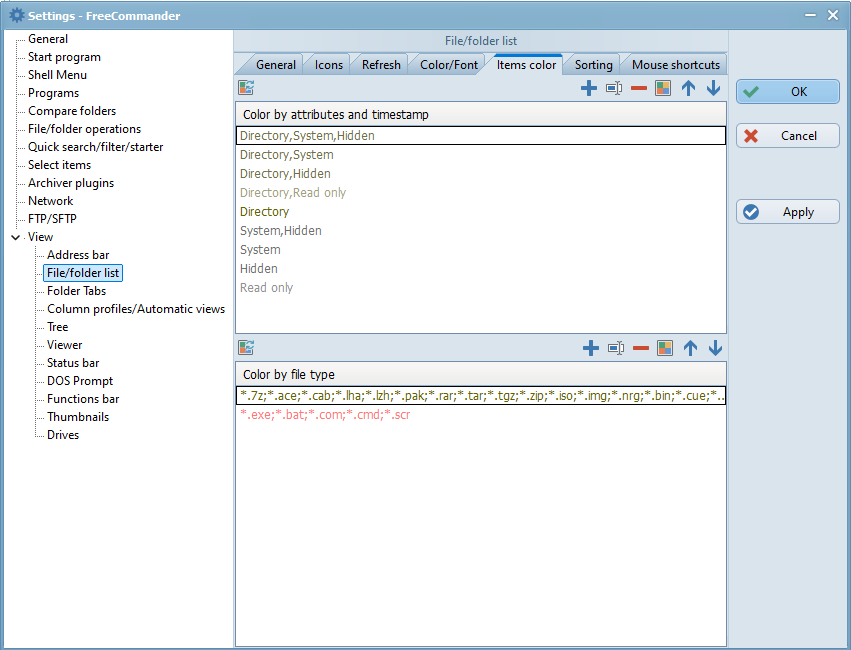The width and height of the screenshot is (851, 650).
Task: Open Start program settings
Action: (64, 57)
